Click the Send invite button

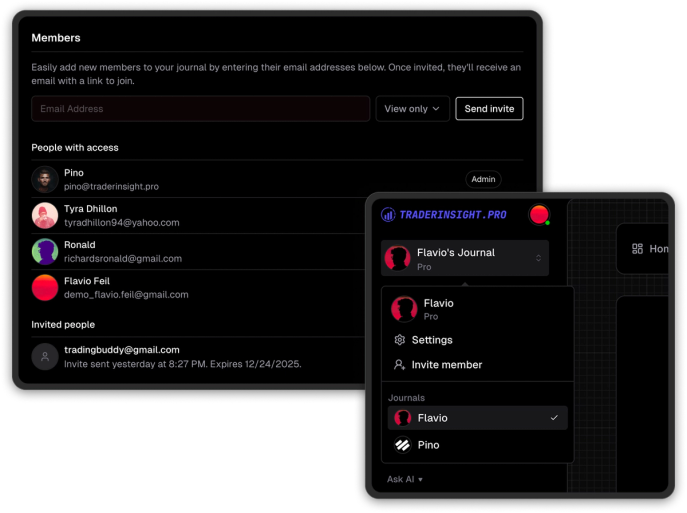(489, 109)
